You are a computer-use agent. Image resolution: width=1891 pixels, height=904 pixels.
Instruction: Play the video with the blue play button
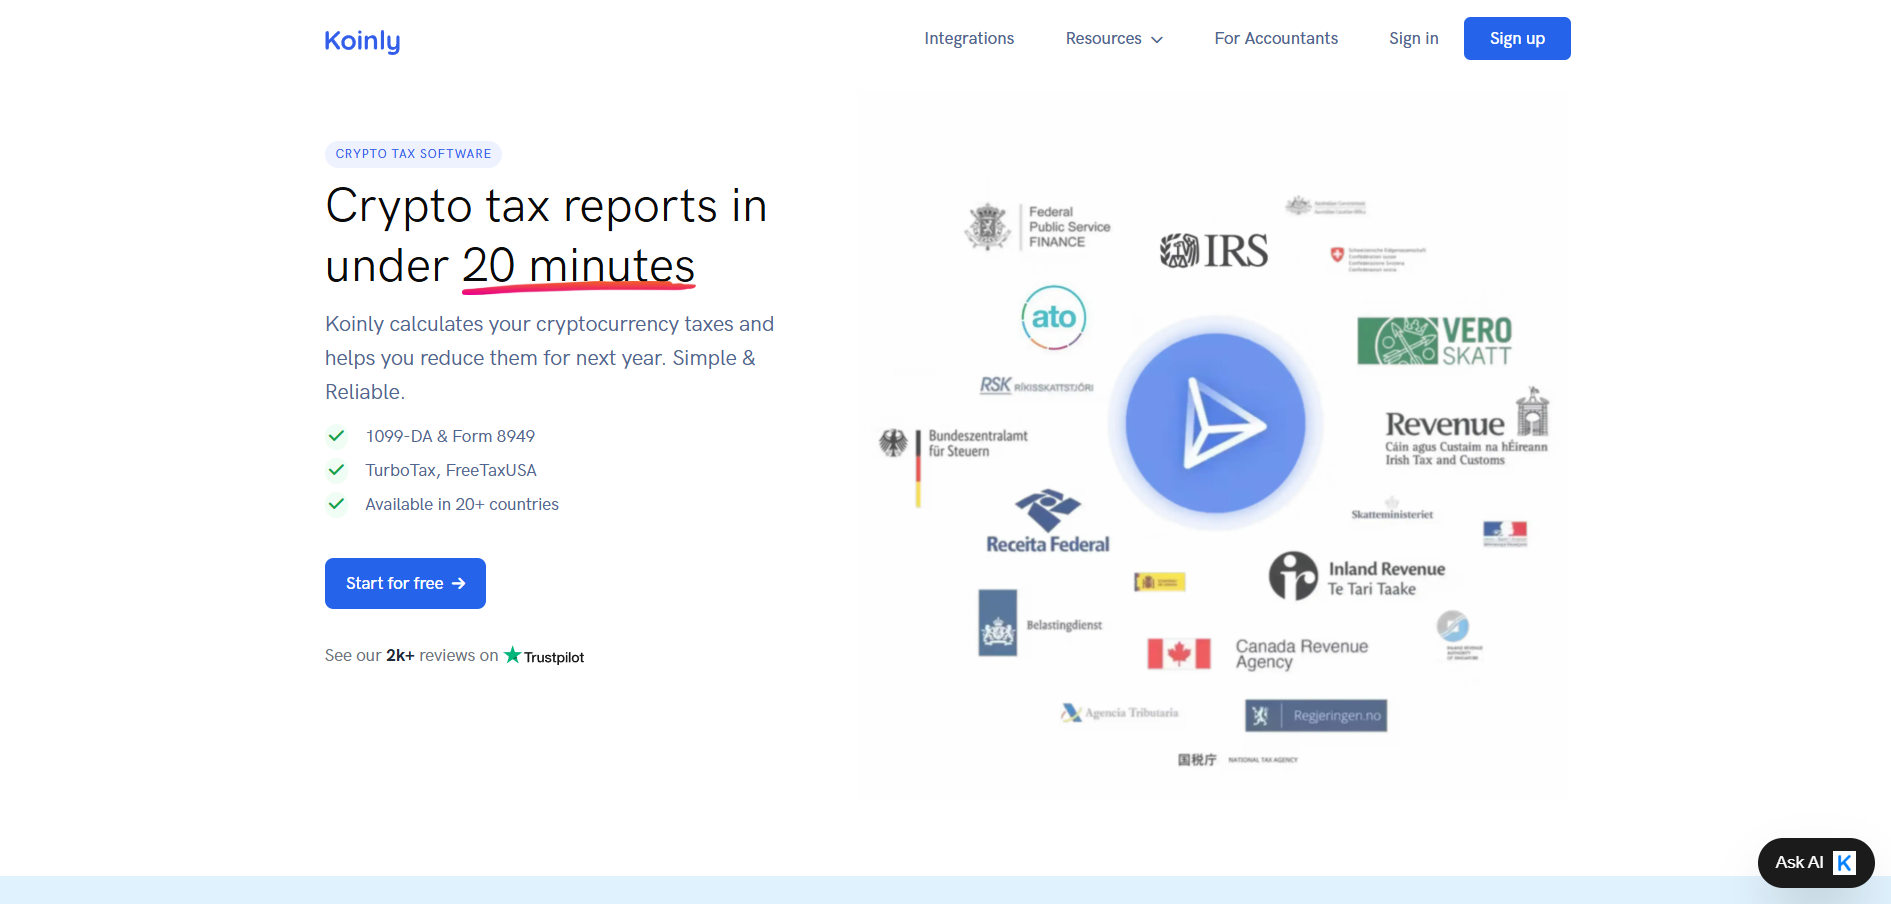coord(1215,424)
